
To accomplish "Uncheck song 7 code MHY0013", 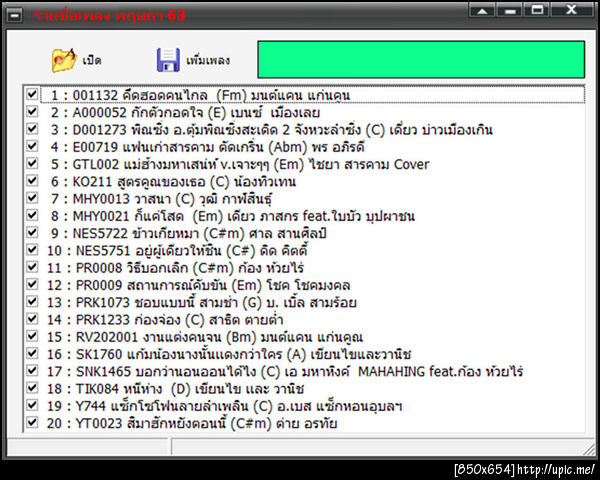I will pos(32,198).
